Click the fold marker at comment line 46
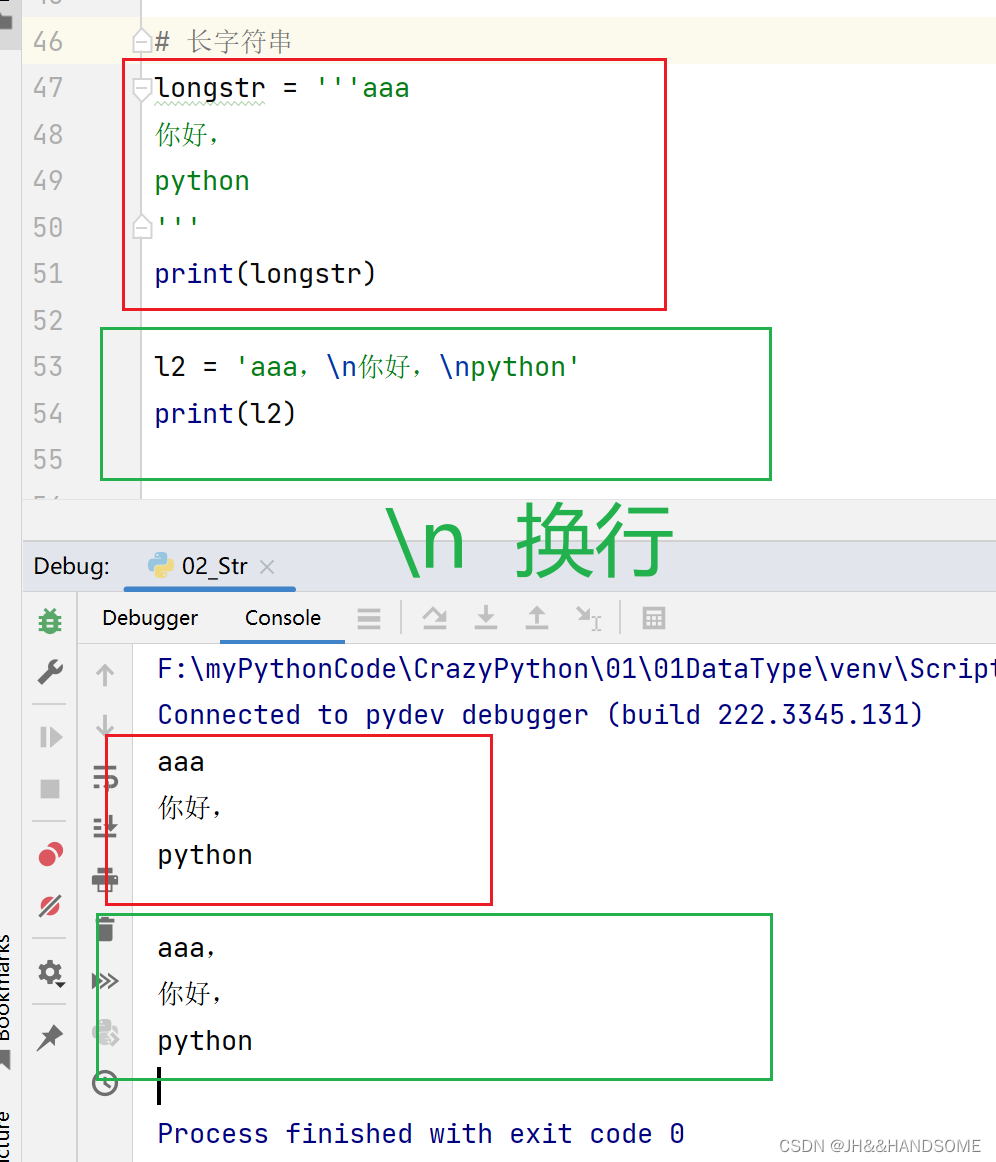This screenshot has height=1162, width=996. point(142,42)
